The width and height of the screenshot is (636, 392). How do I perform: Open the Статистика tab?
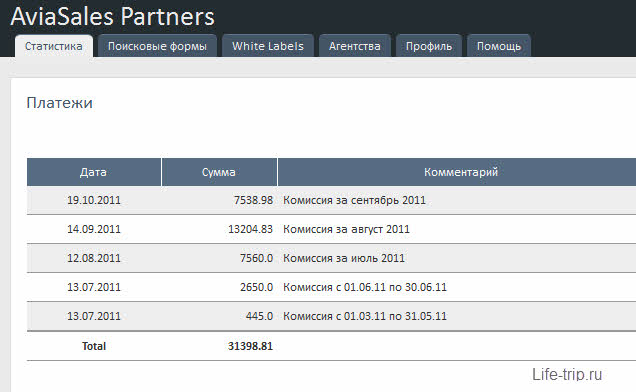point(54,46)
